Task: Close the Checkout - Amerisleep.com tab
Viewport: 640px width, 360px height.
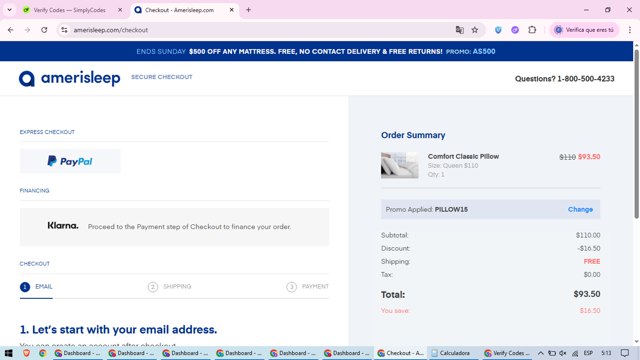Action: tap(231, 10)
